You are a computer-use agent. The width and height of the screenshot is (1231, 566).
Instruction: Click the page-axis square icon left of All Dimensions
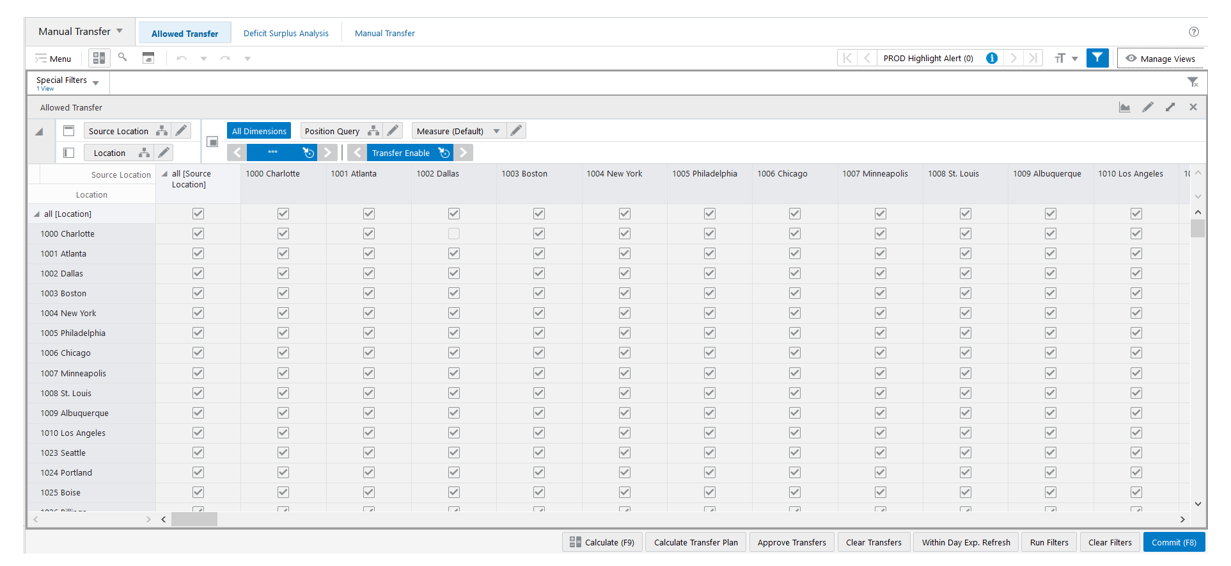coord(213,142)
